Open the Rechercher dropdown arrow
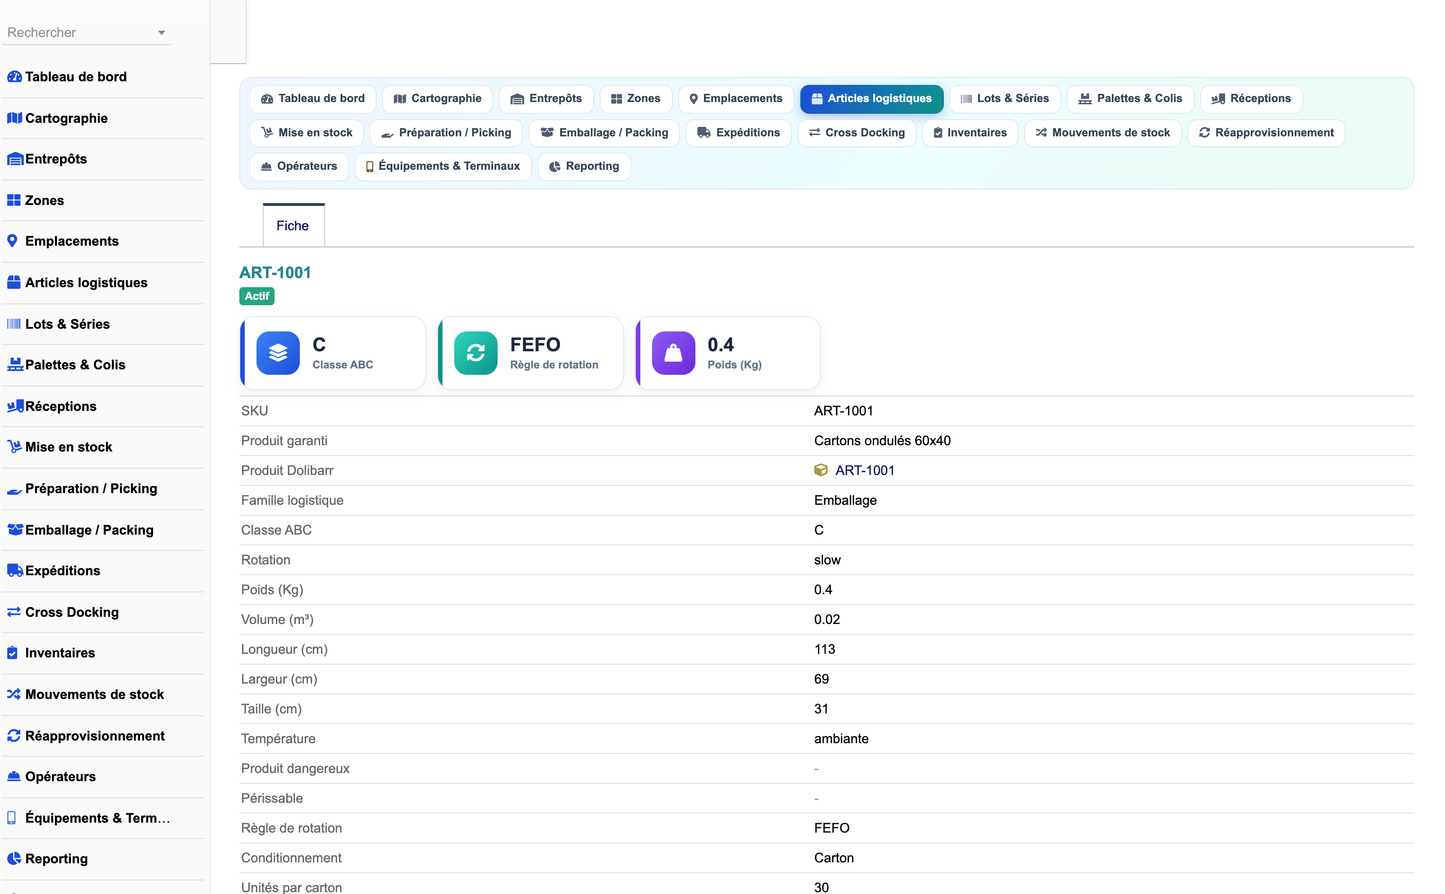The height and width of the screenshot is (894, 1445). (161, 33)
